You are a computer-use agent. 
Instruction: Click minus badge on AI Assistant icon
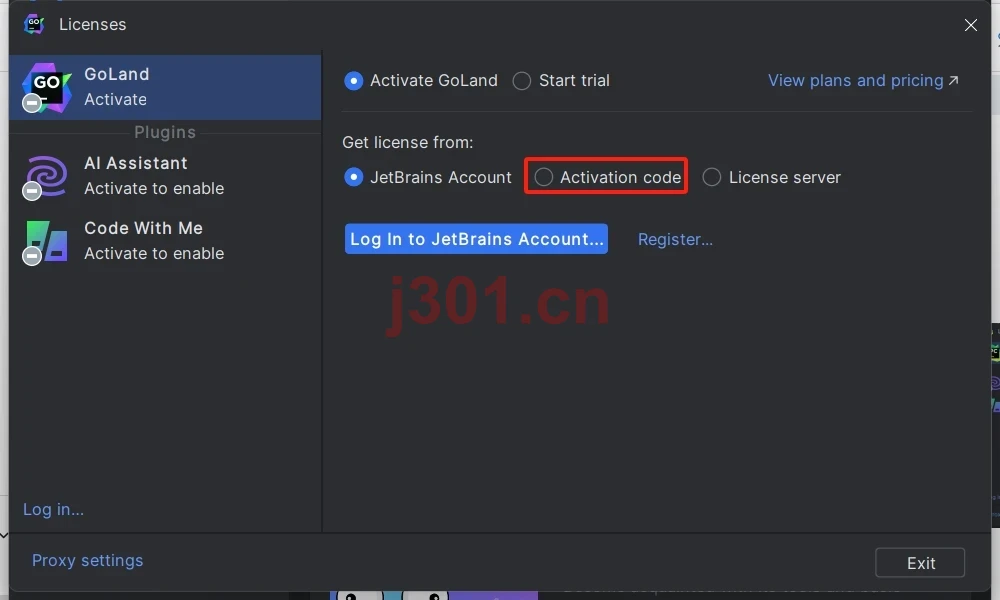coord(31,190)
